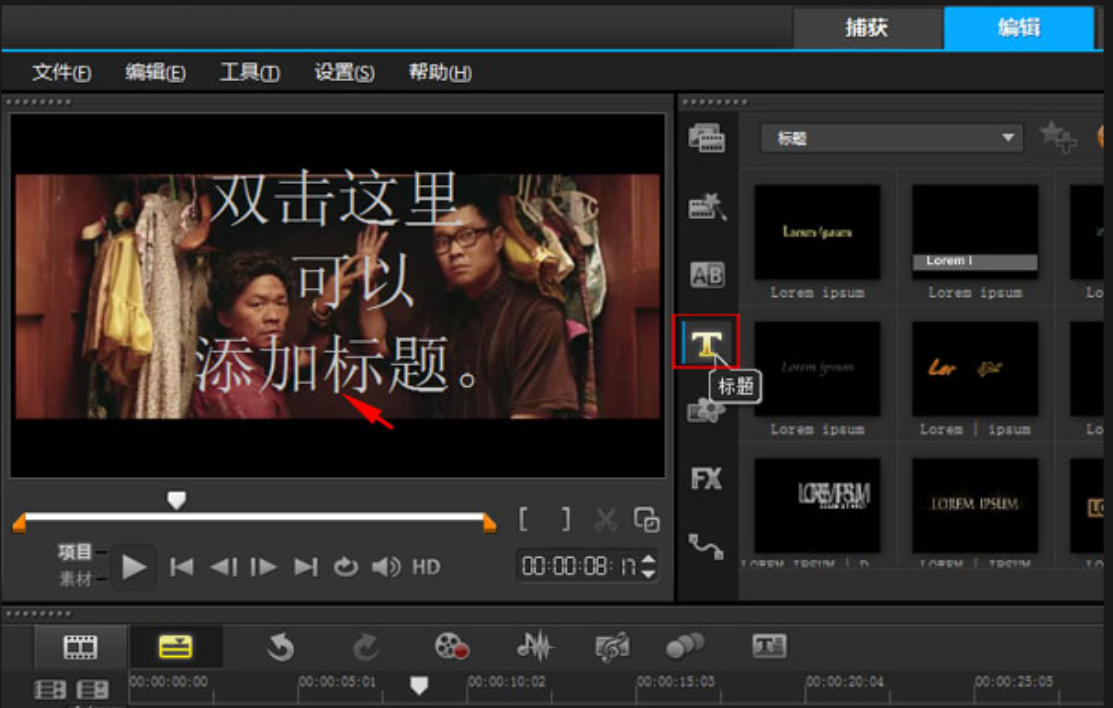
Task: Open the 帮助(H) menu
Action: click(439, 72)
